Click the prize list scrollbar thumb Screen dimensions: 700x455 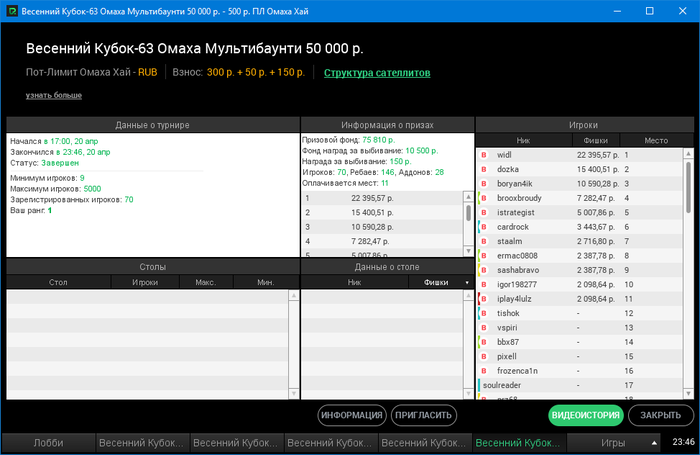[468, 213]
